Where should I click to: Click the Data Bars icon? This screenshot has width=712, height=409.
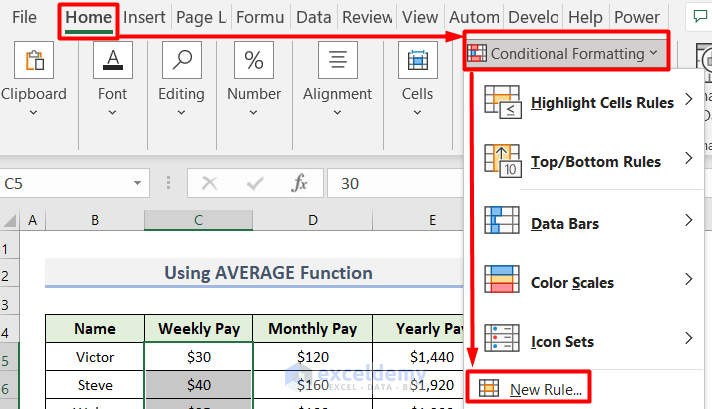(x=501, y=220)
